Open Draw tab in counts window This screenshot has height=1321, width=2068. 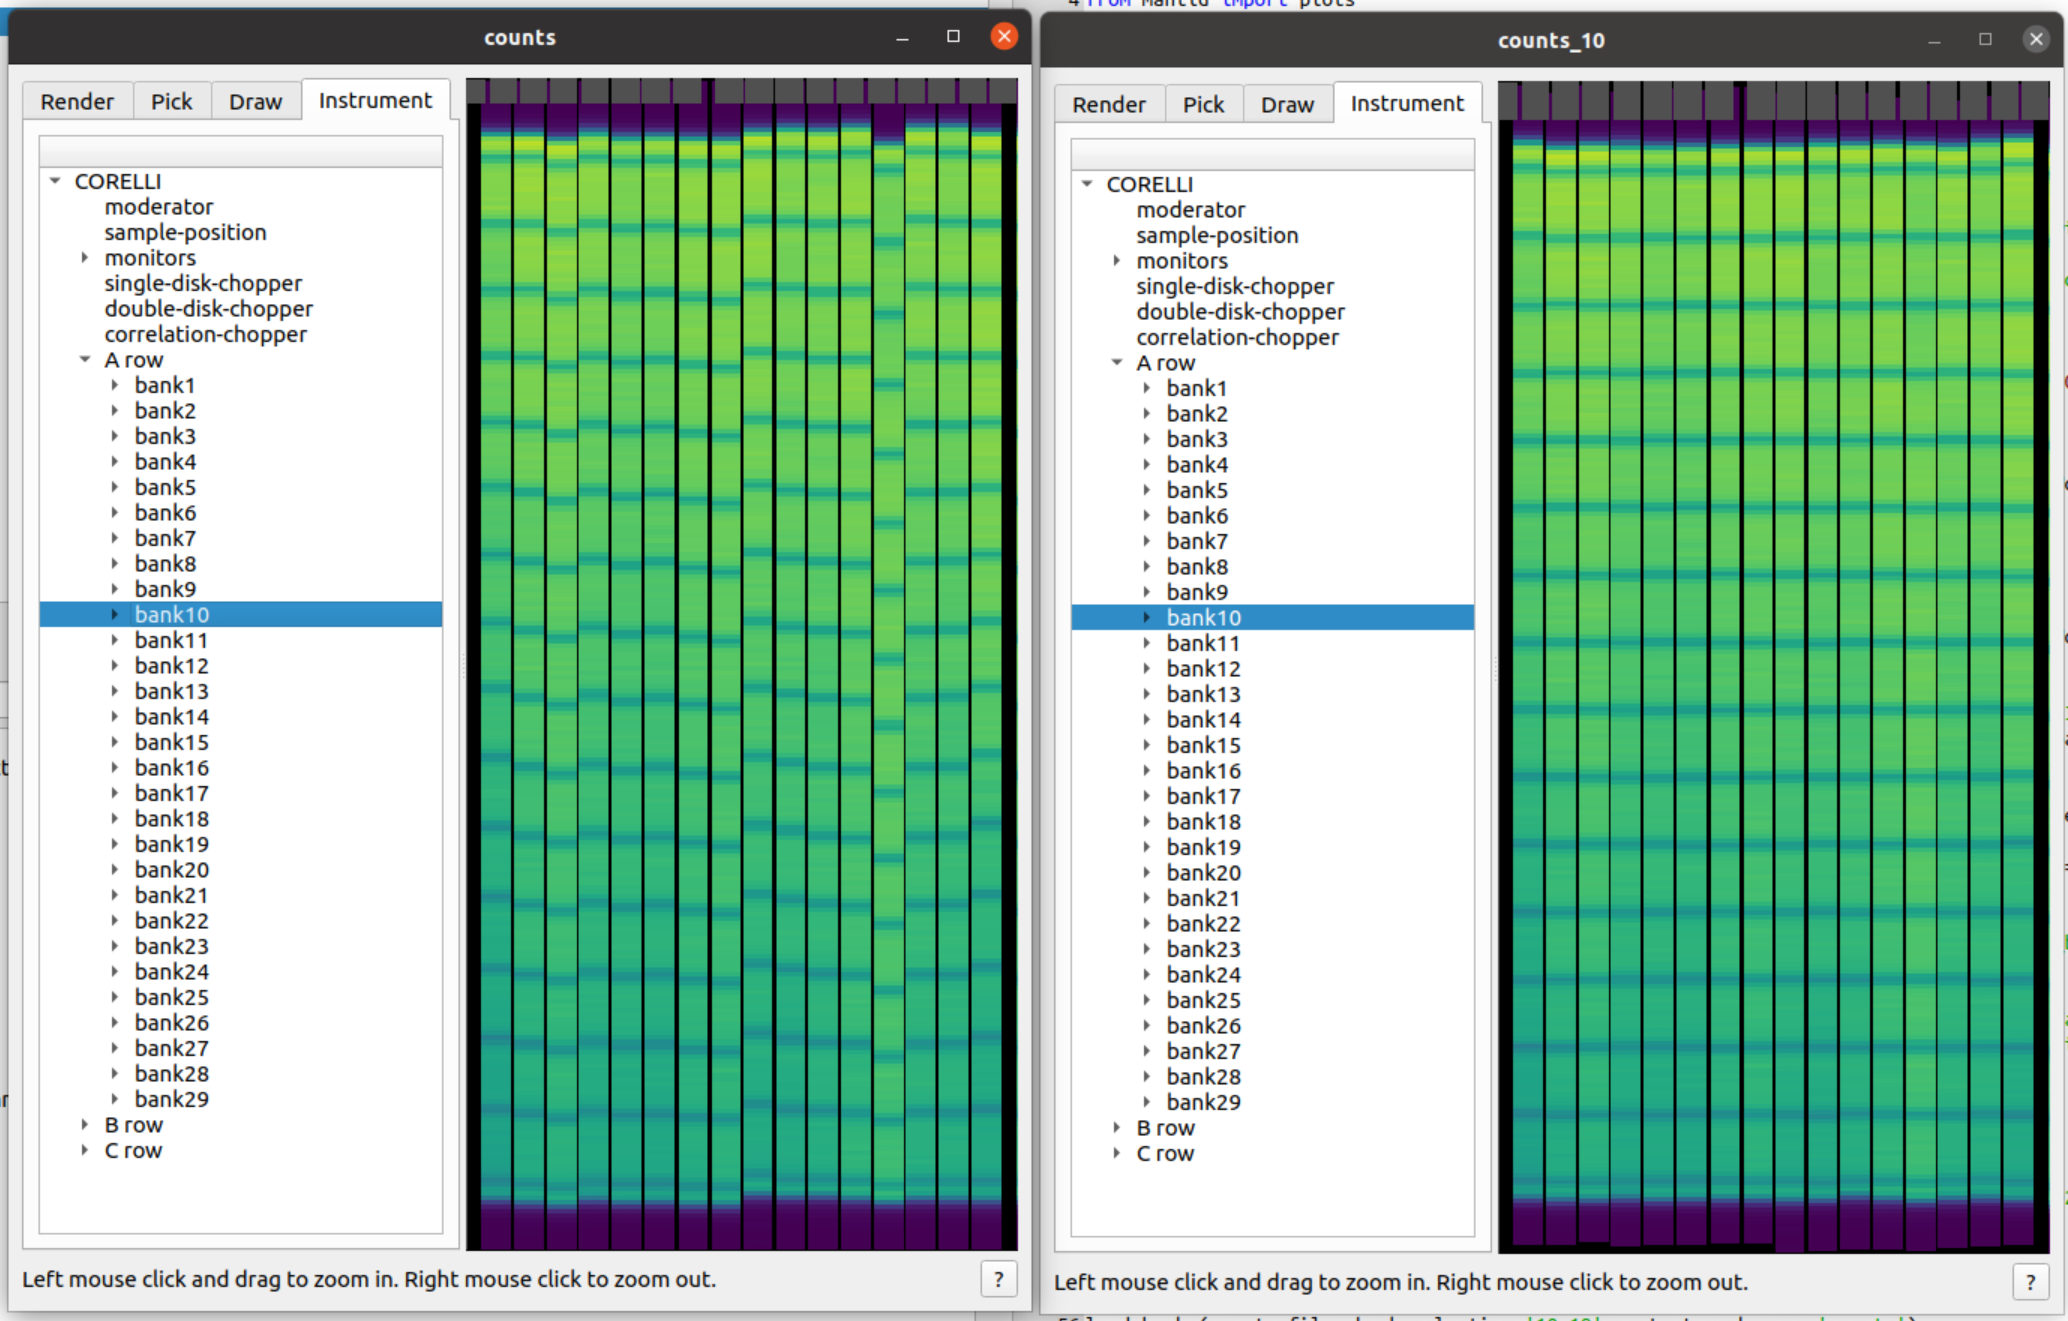255,102
